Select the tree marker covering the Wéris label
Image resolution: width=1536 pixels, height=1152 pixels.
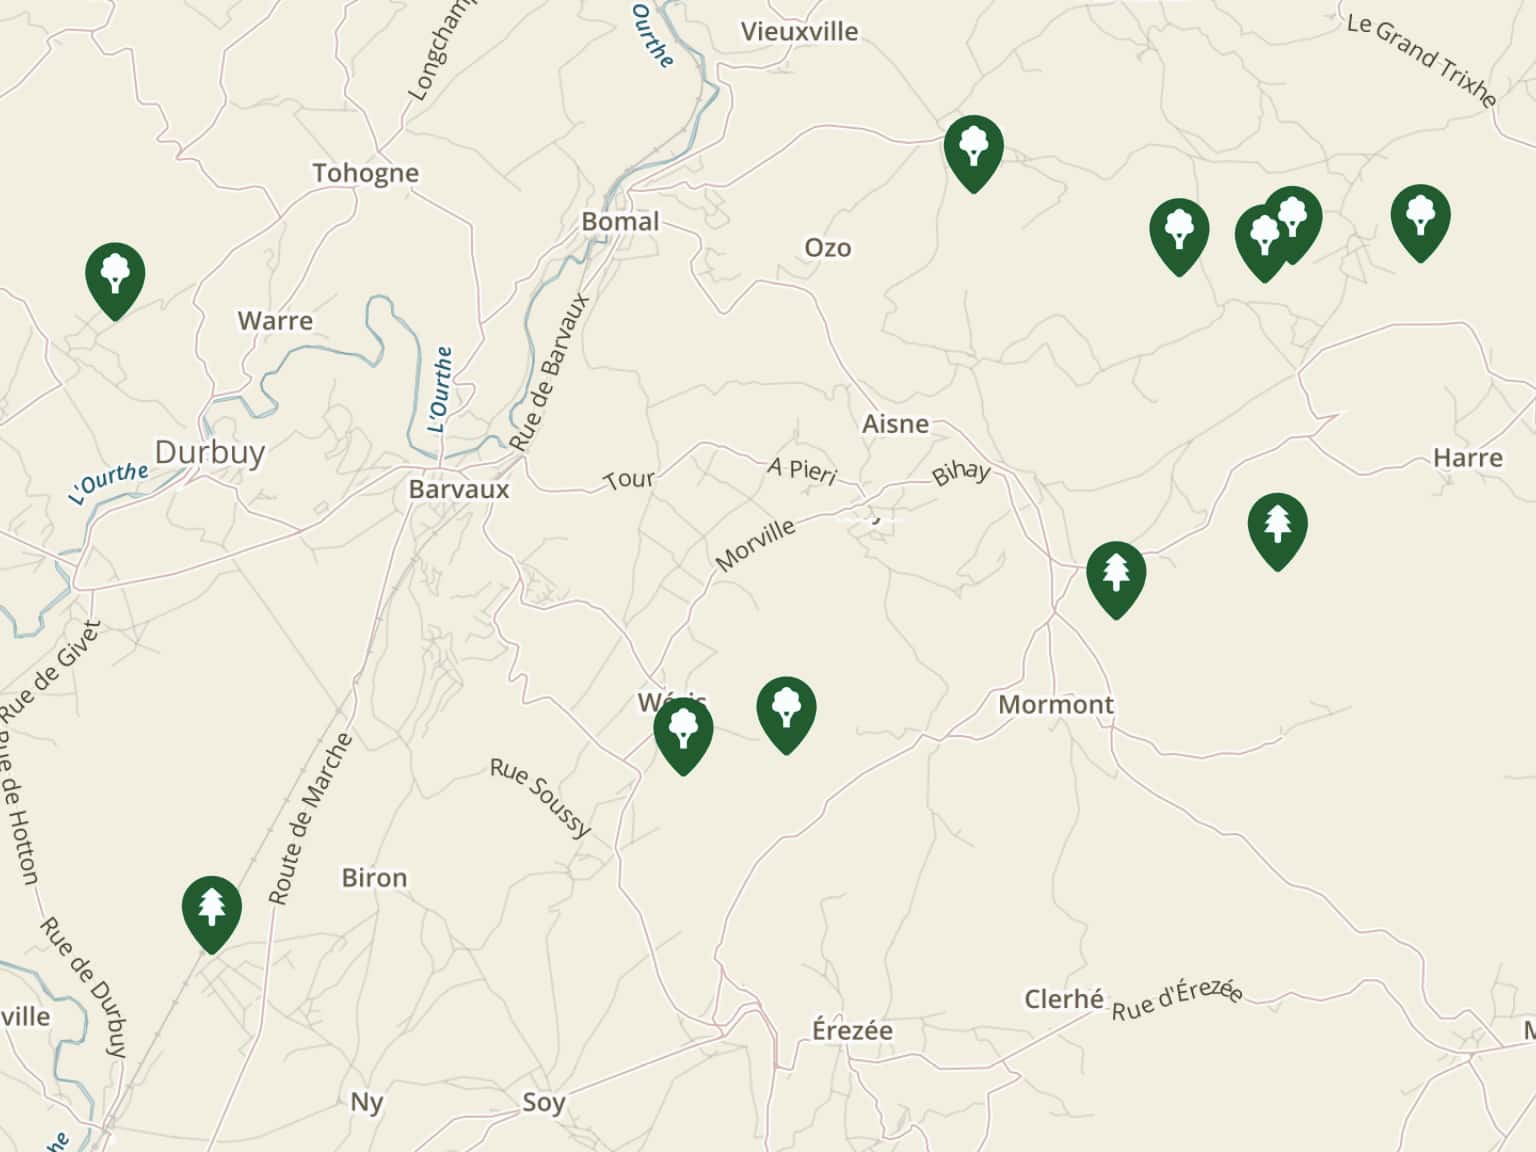point(683,737)
